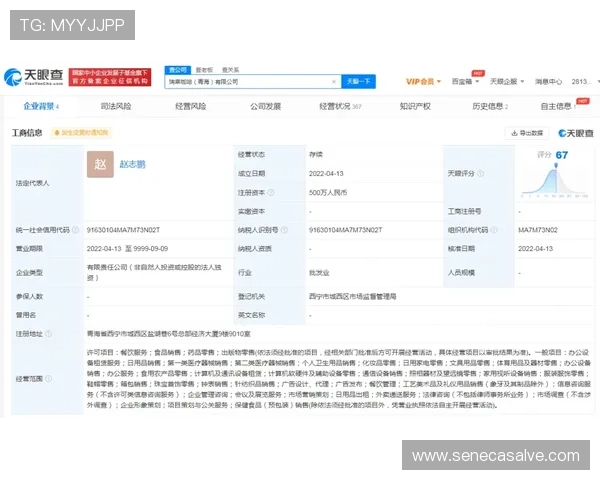Switch to the 经营风险 tab

point(191,106)
